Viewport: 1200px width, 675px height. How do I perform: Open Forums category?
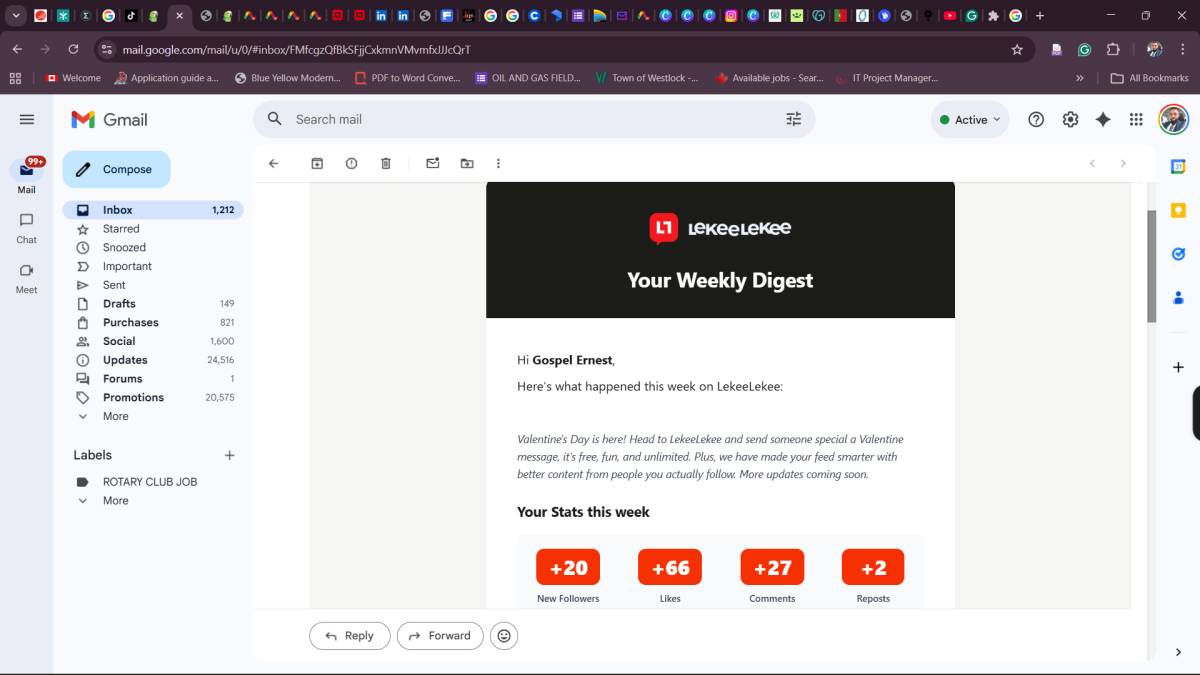(x=153, y=378)
